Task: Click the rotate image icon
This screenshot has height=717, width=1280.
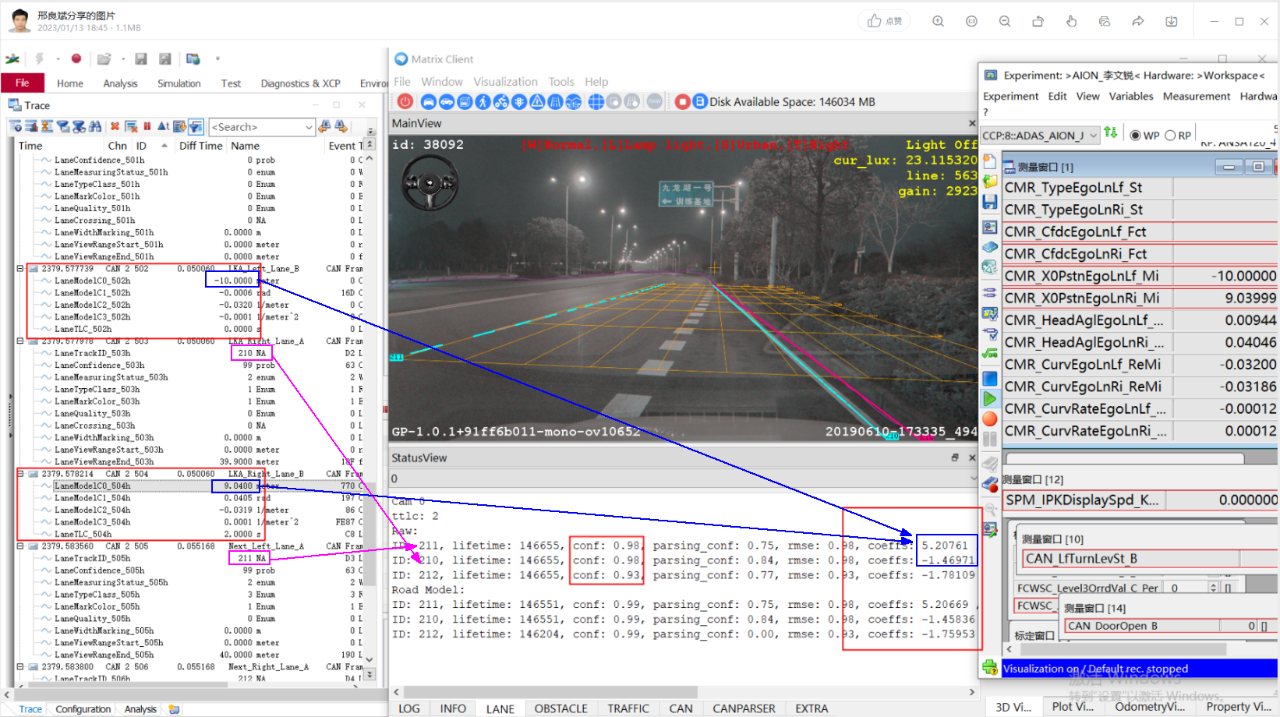Action: point(1037,21)
